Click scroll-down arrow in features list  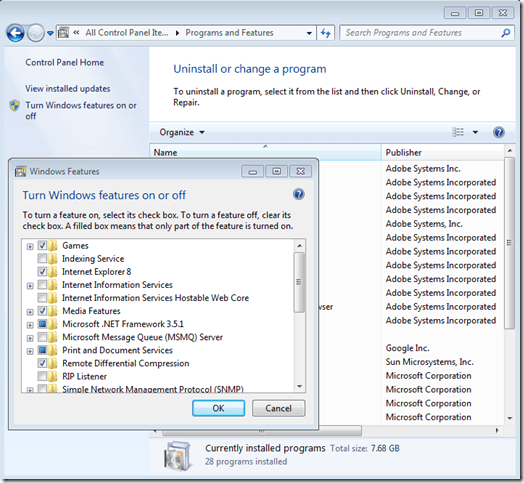pos(300,386)
